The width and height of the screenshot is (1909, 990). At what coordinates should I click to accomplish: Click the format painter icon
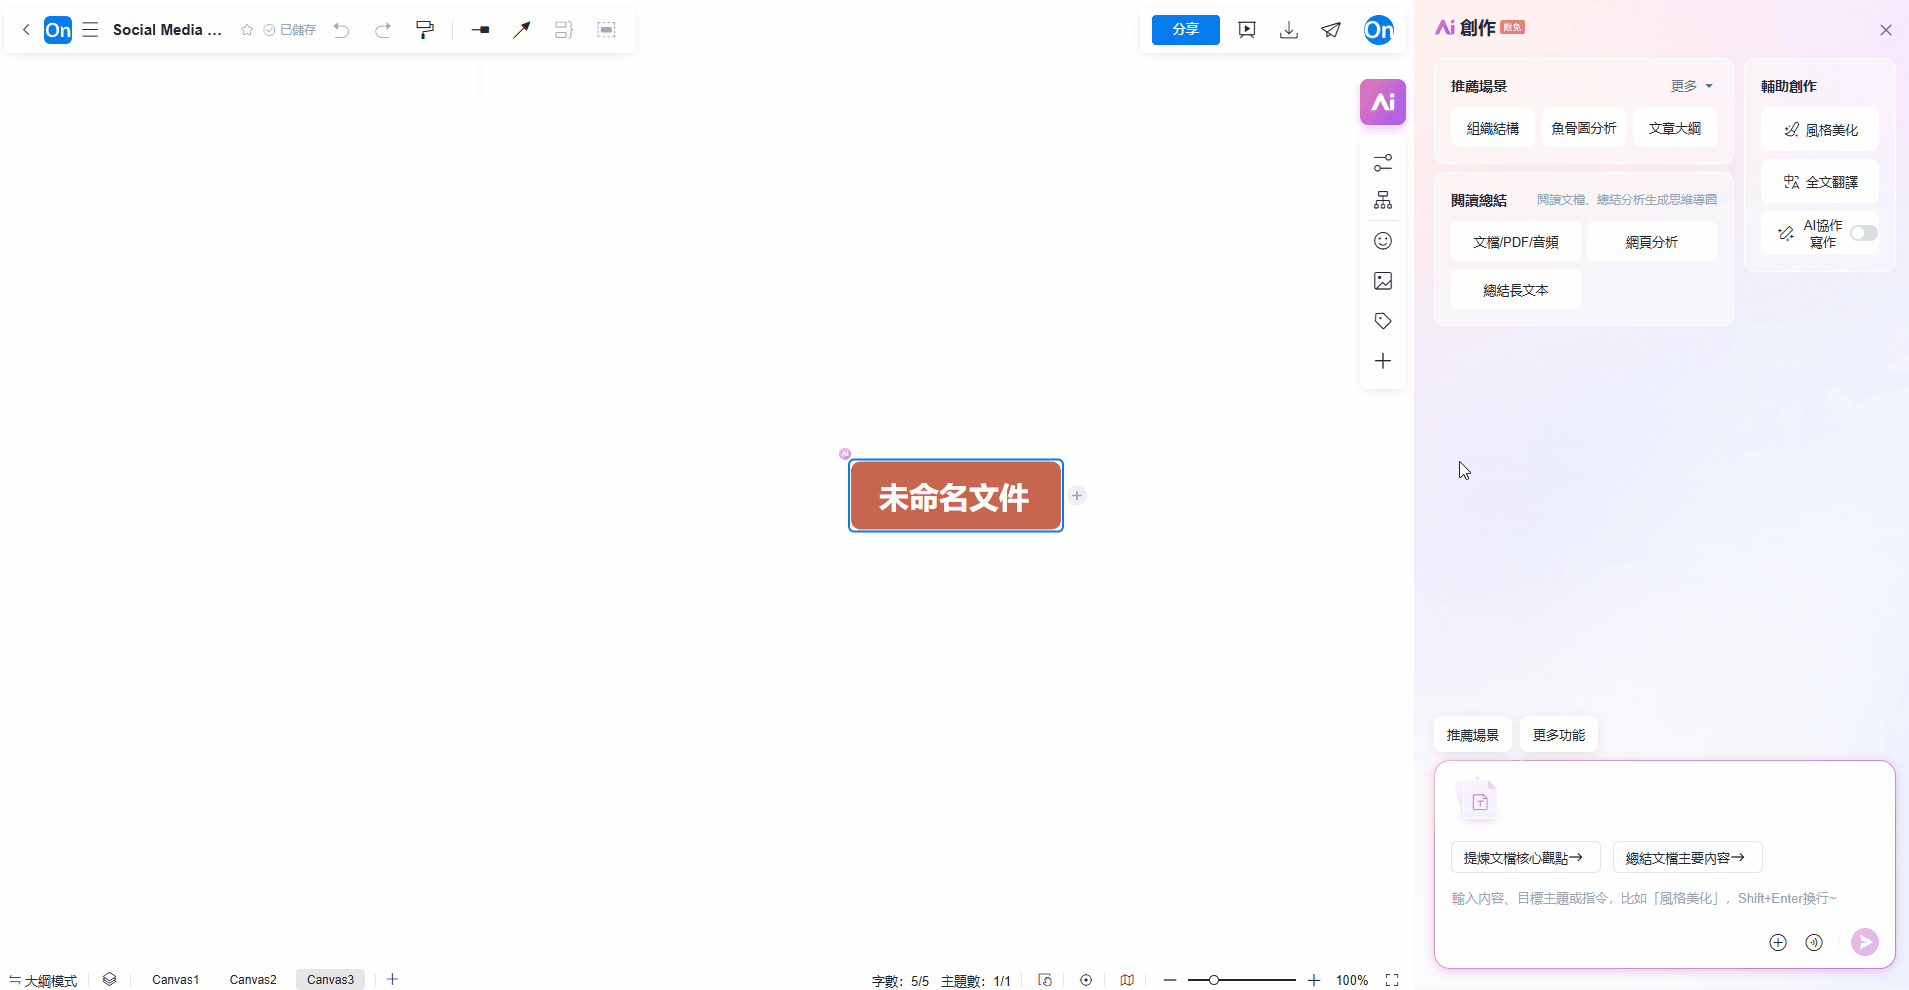[x=425, y=30]
